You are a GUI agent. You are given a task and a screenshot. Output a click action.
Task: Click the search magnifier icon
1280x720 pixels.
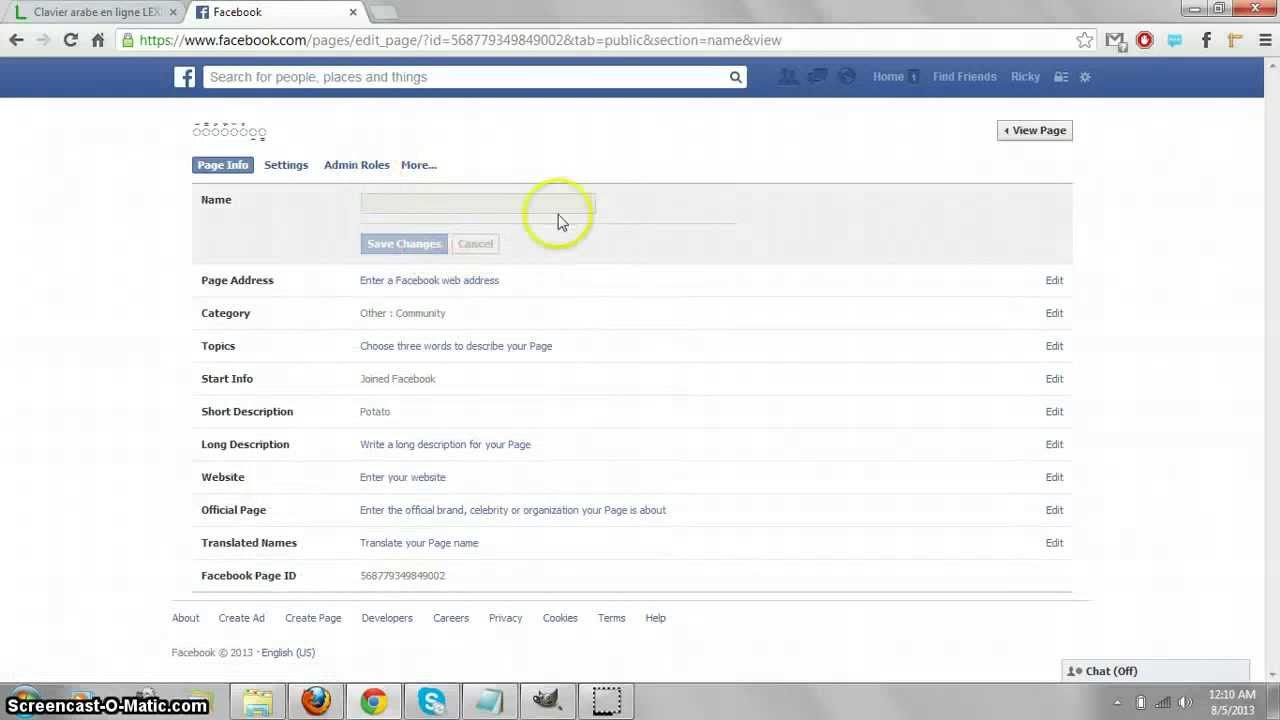tap(735, 77)
